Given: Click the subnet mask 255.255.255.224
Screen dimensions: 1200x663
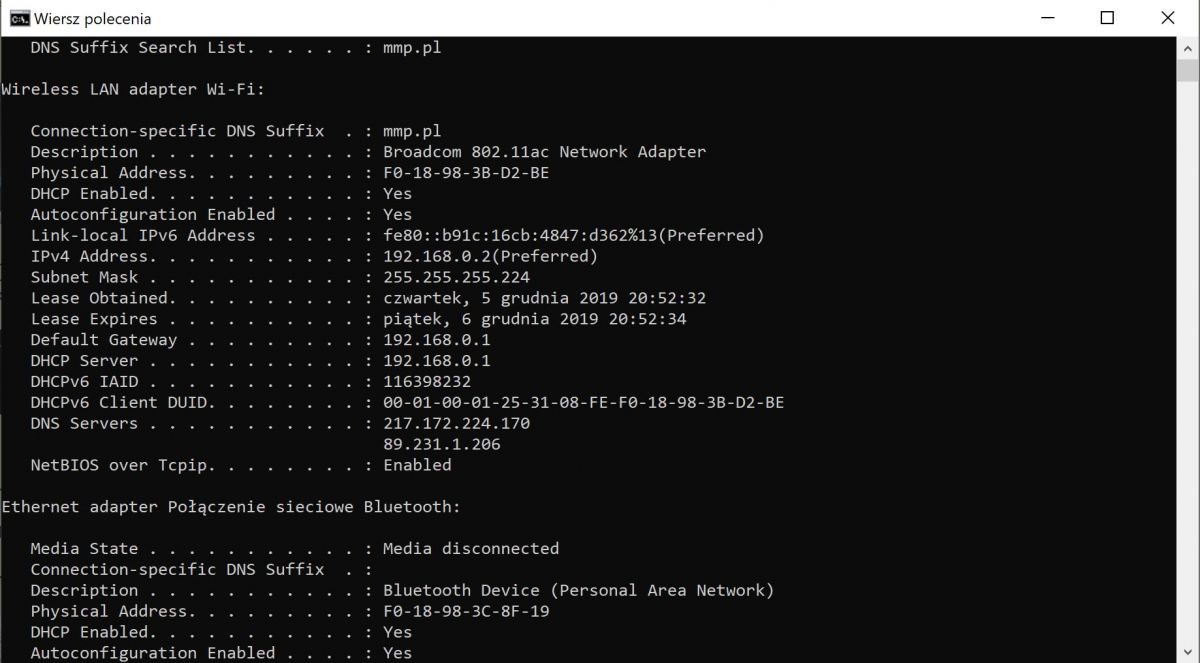Looking at the screenshot, I should coord(456,277).
